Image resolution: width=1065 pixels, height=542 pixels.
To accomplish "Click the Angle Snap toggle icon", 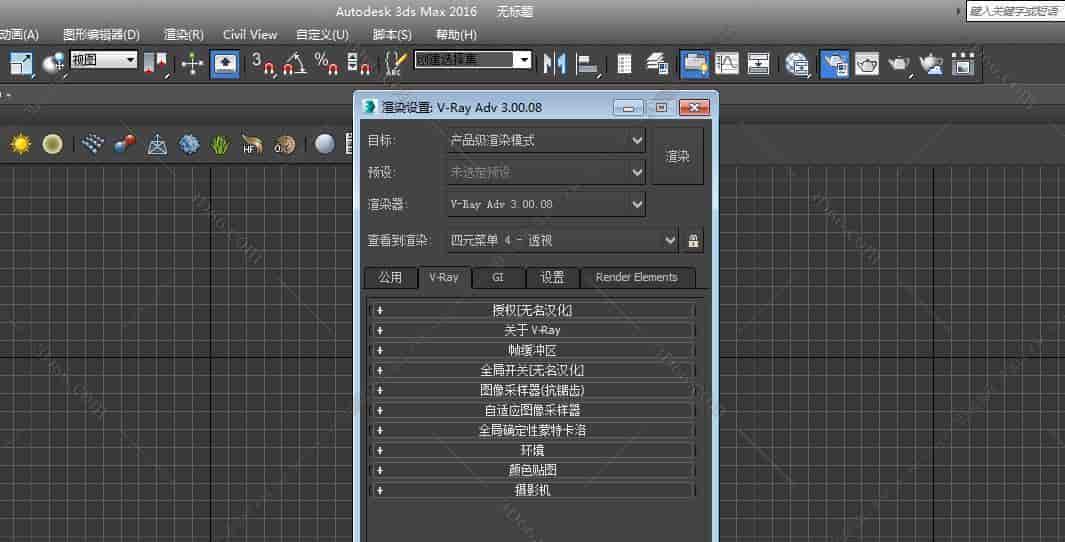I will [x=294, y=63].
